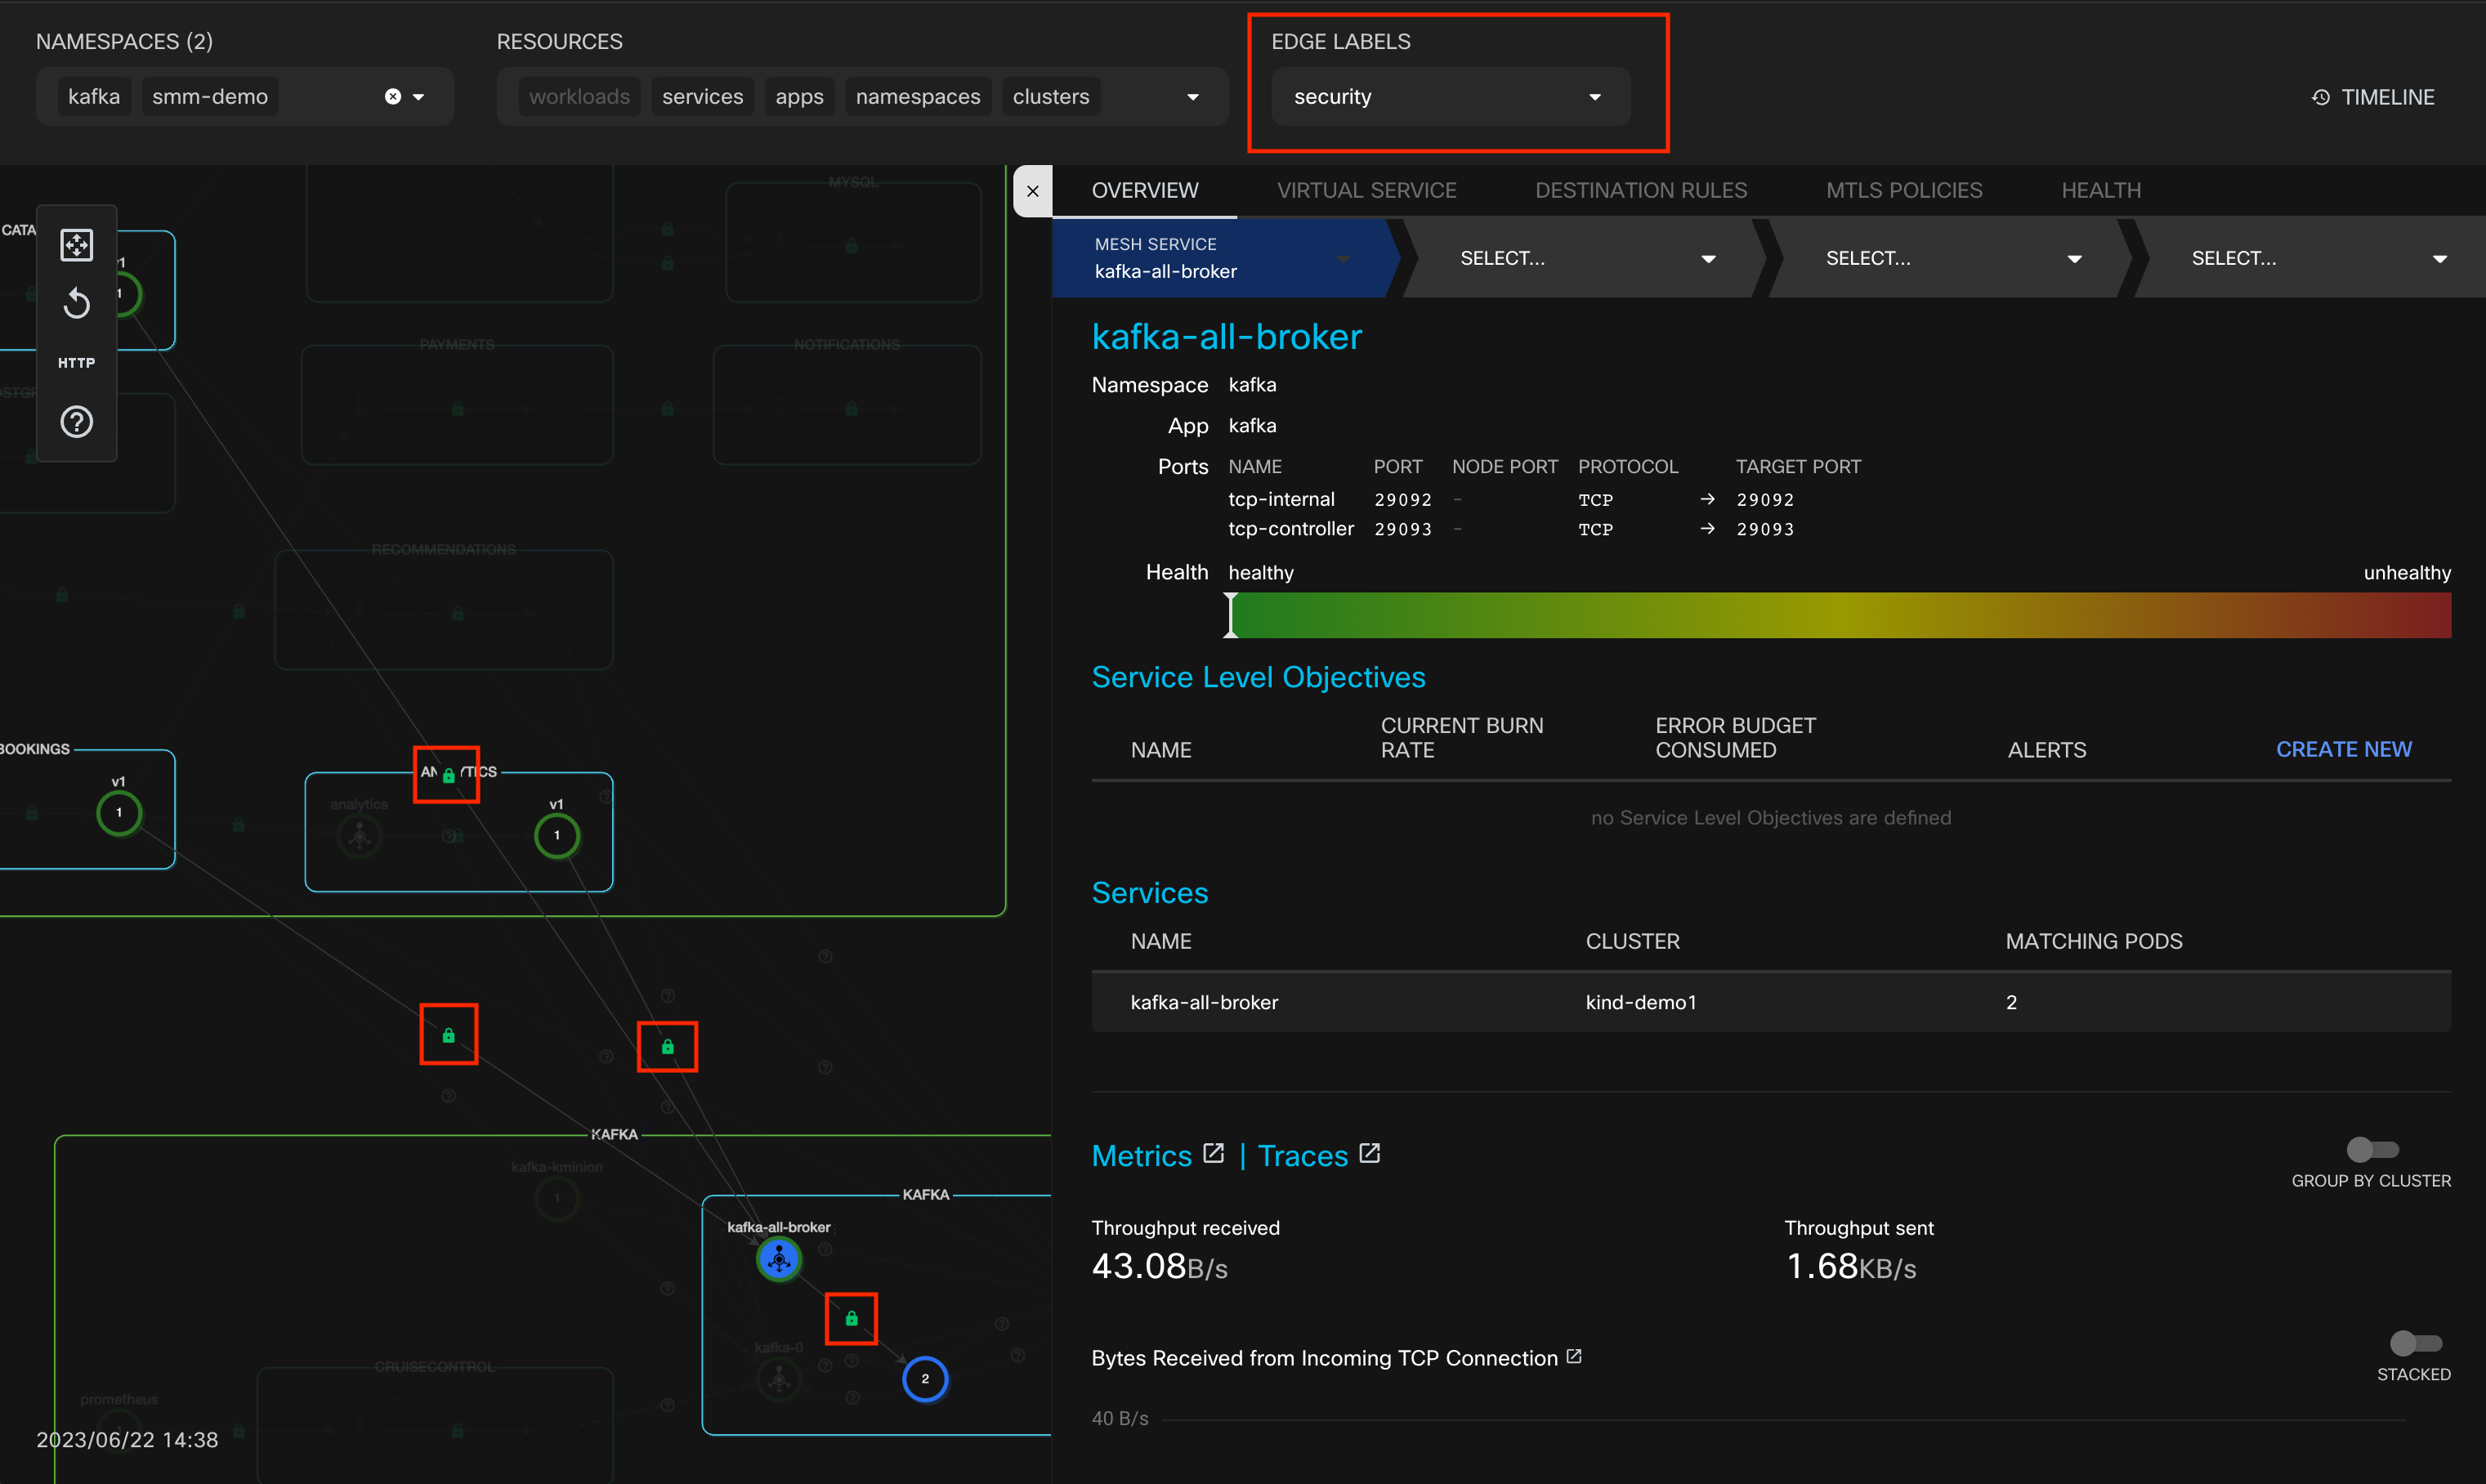Select kafka-all-broker row in Services table
Image resolution: width=2486 pixels, height=1484 pixels.
click(x=1771, y=1002)
